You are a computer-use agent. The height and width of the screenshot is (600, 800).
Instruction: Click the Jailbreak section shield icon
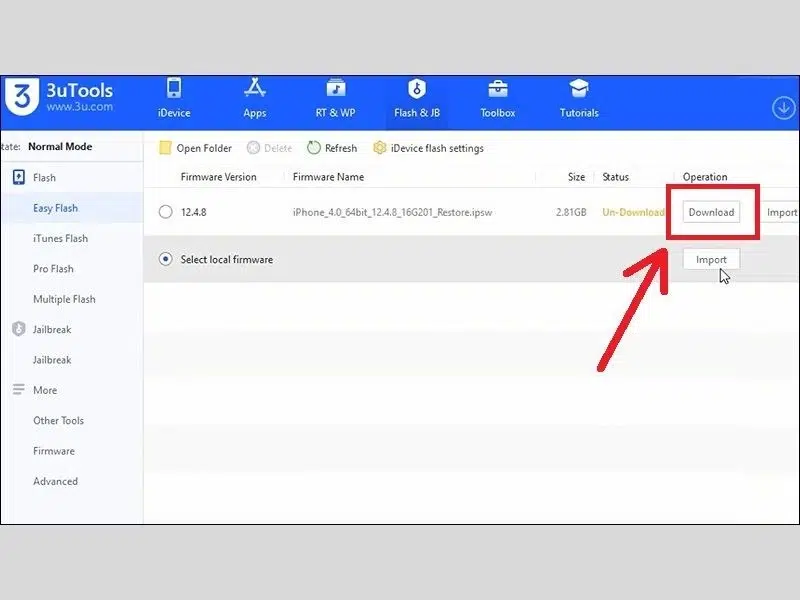coord(19,329)
